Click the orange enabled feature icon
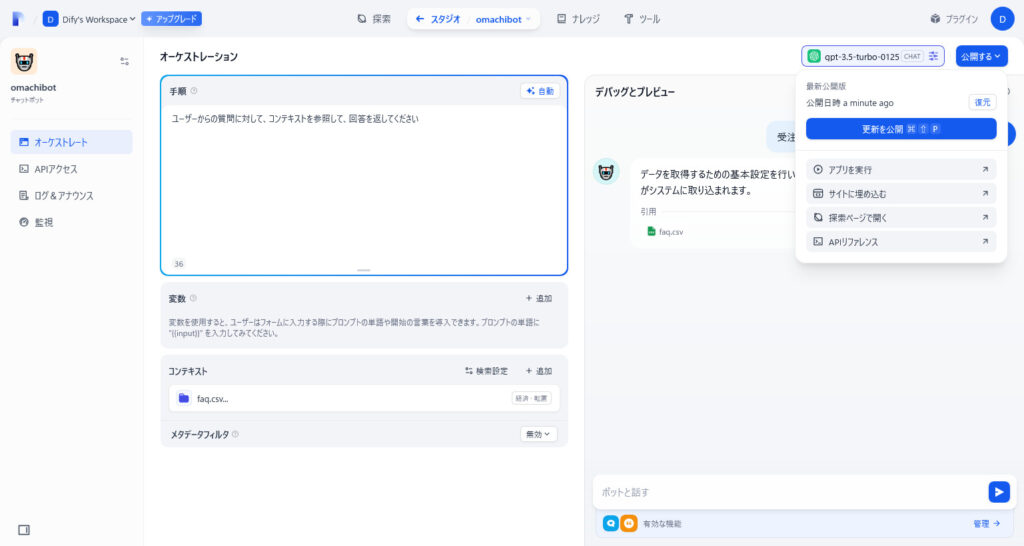The width and height of the screenshot is (1024, 546). (628, 523)
